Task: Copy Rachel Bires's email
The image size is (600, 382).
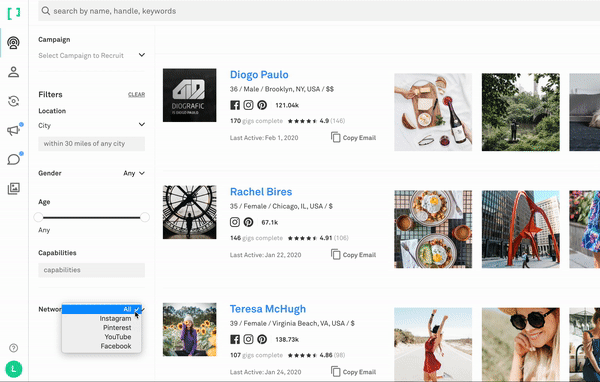Action: 354,255
